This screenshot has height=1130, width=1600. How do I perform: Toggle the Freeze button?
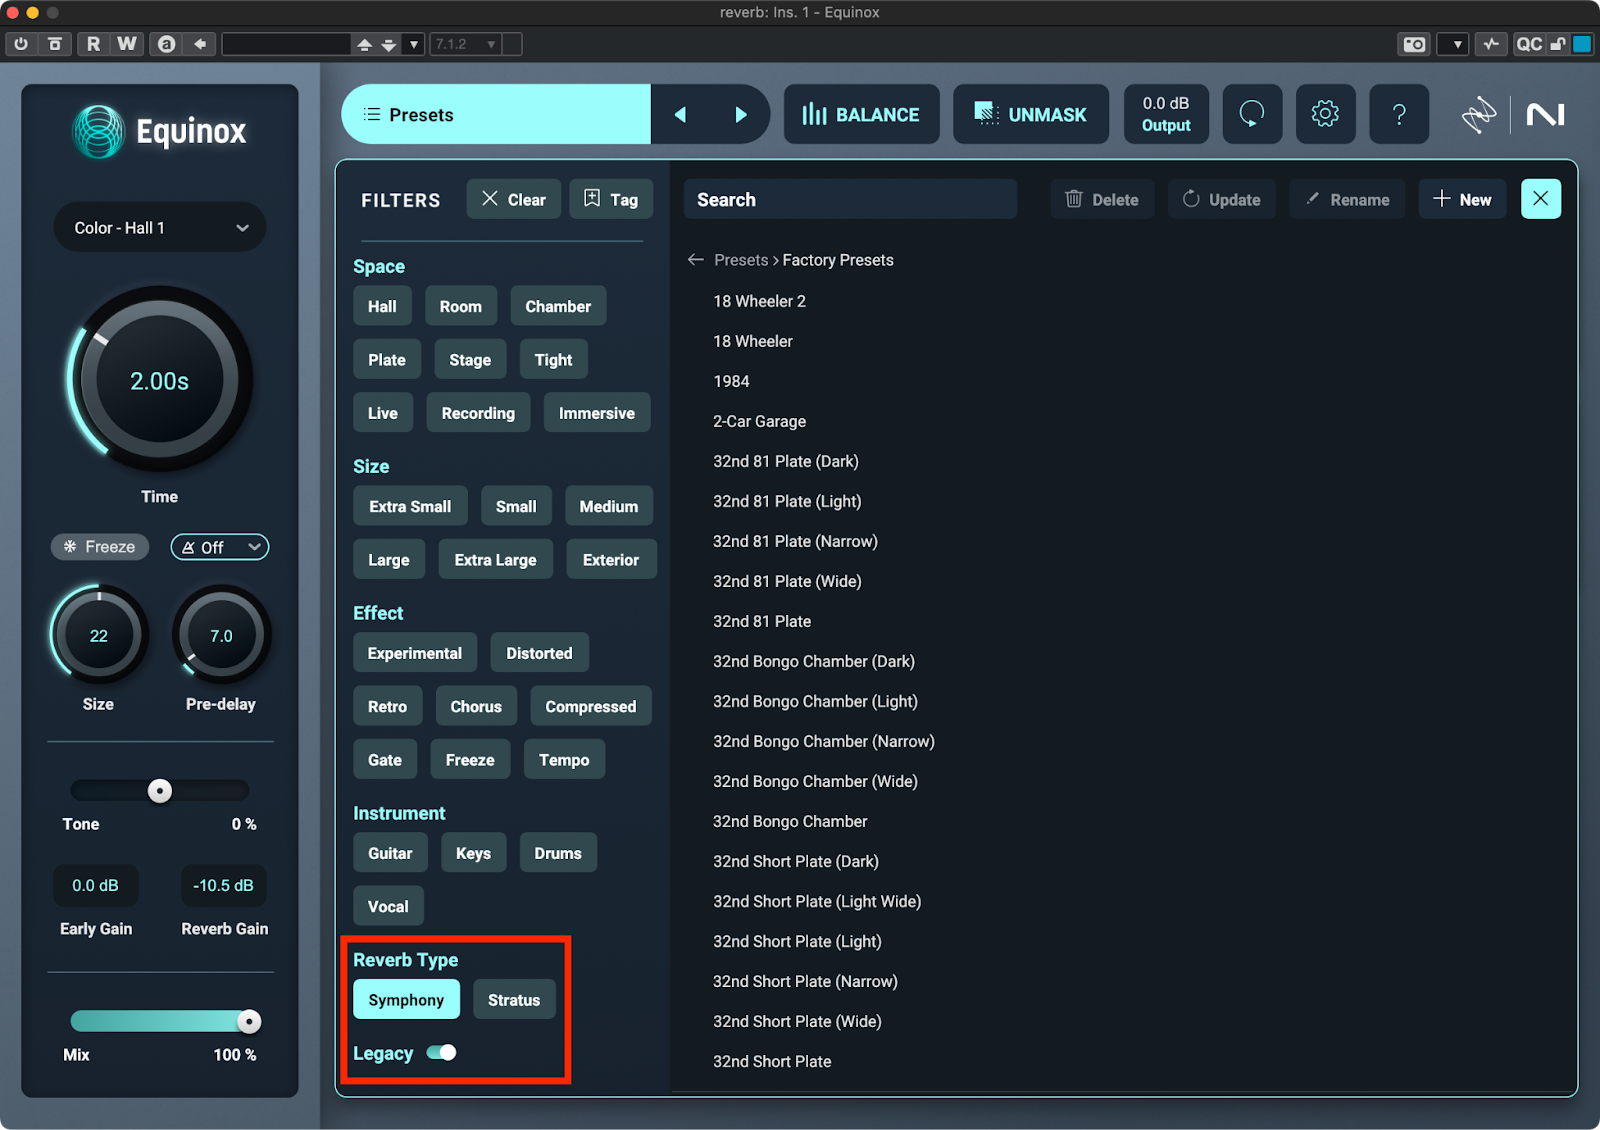99,547
